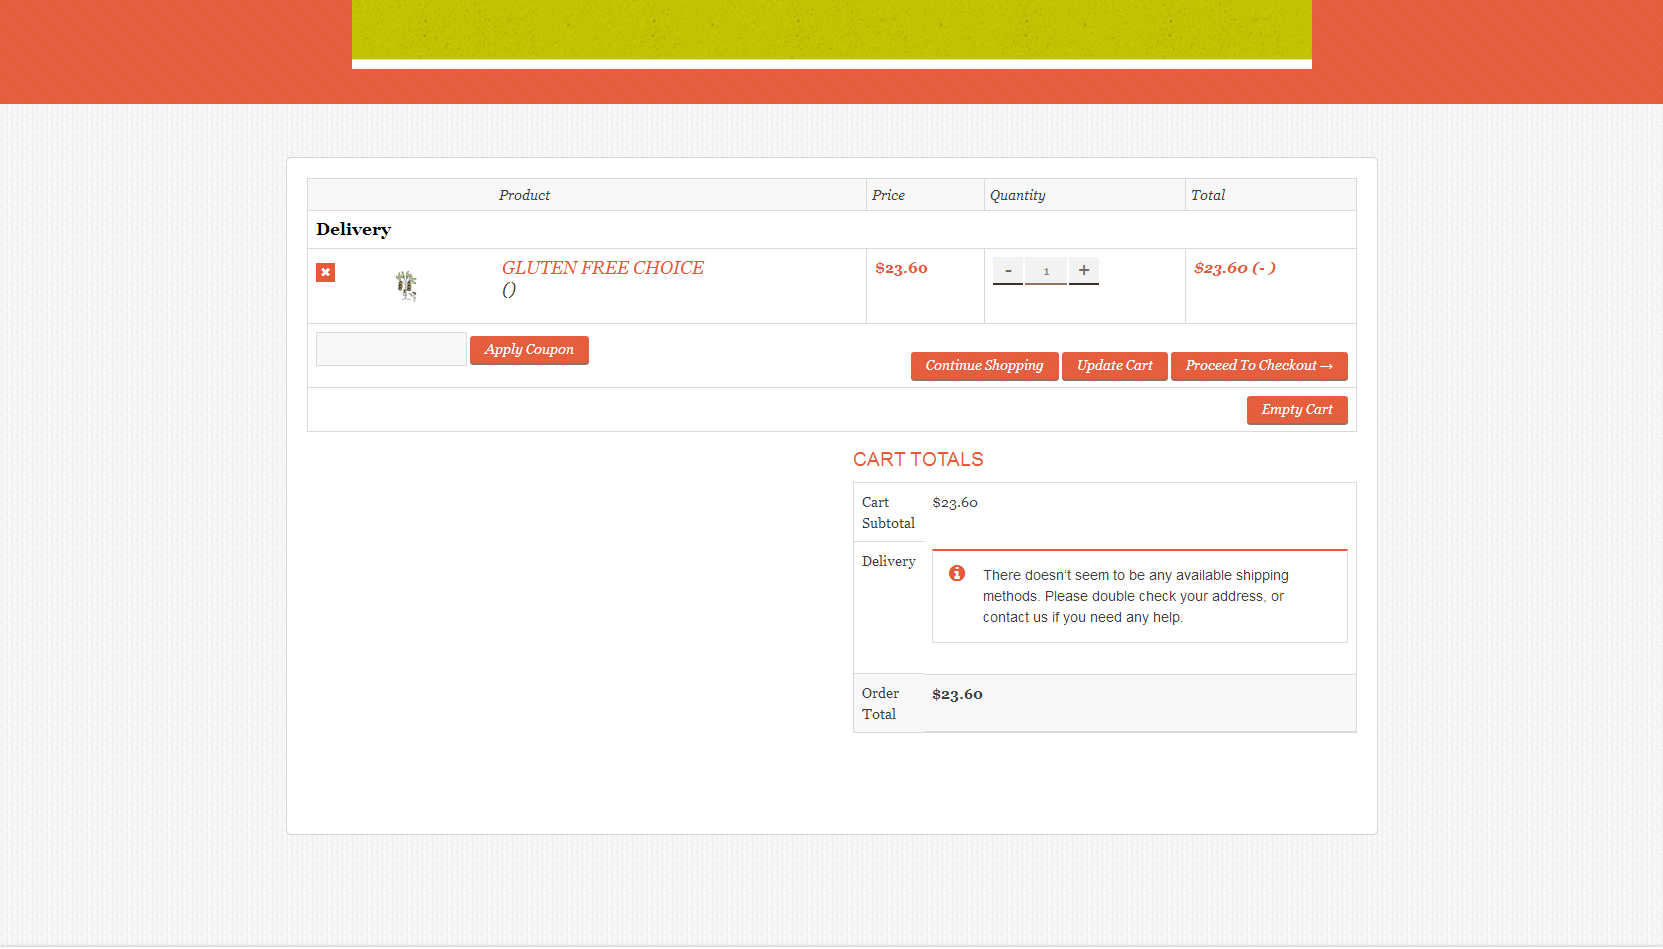This screenshot has height=949, width=1663.
Task: Remove Gluten Free Choice item with red X
Action: (325, 272)
